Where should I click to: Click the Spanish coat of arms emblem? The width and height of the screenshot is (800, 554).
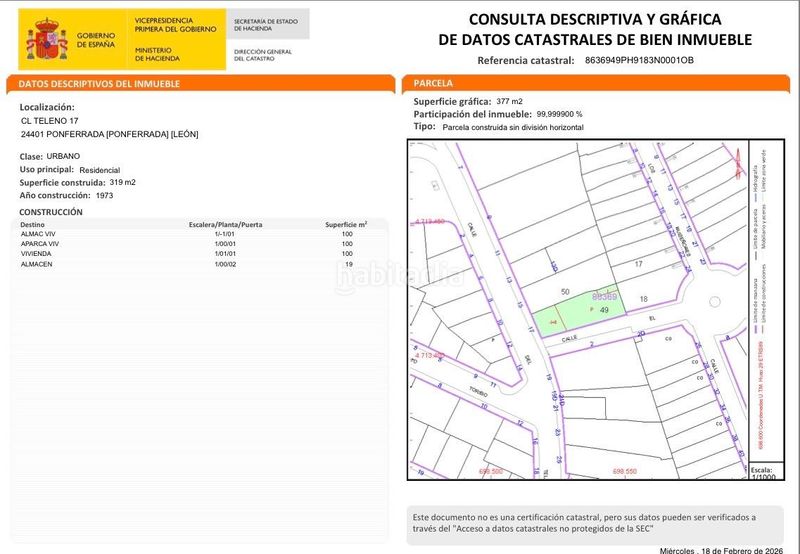47,39
